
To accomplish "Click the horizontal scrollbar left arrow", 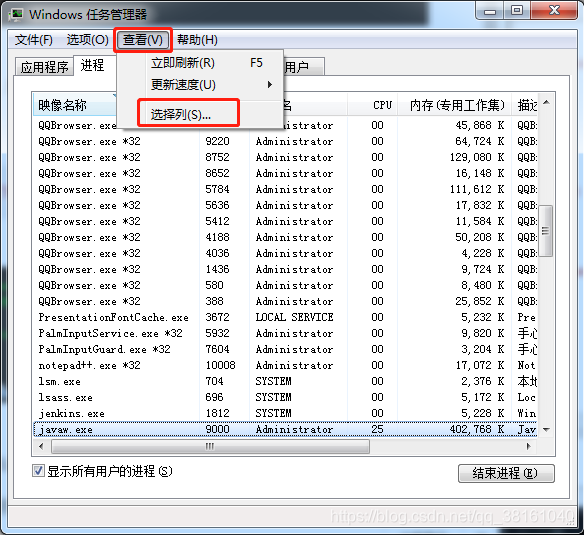I will click(x=41, y=446).
